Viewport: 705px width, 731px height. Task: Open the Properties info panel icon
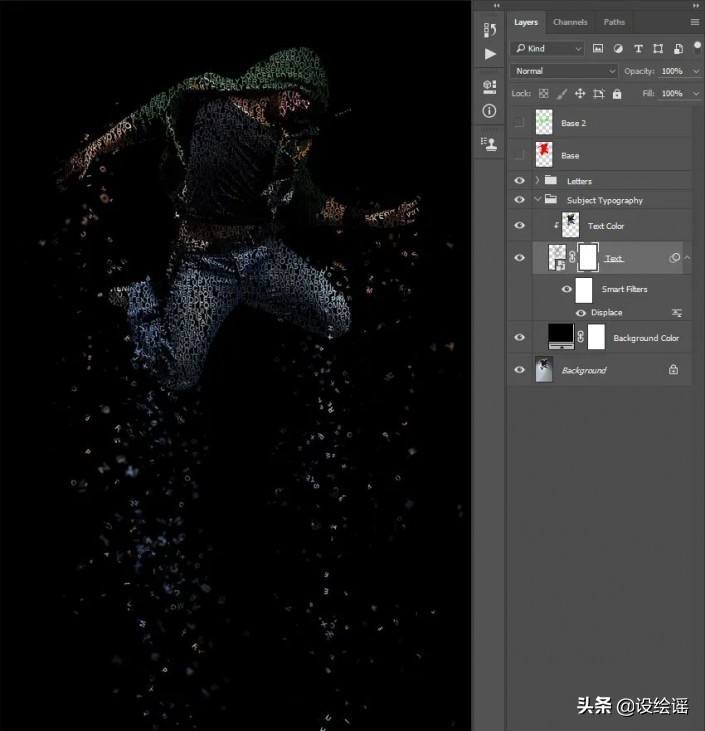(490, 110)
